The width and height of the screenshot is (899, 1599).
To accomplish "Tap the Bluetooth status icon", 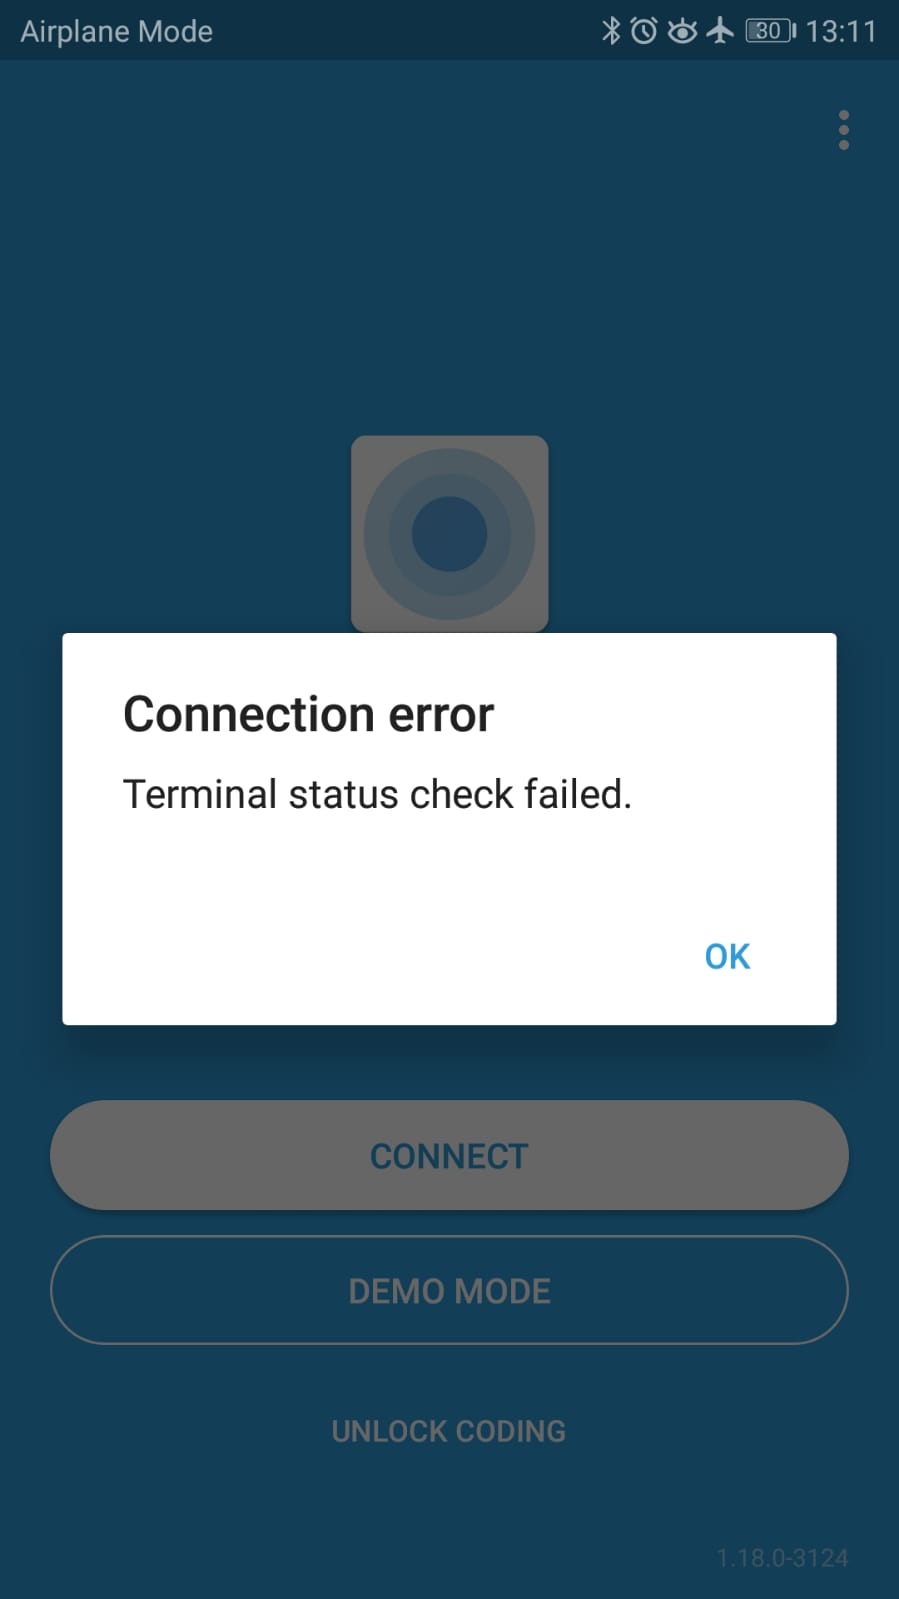I will pyautogui.click(x=611, y=31).
